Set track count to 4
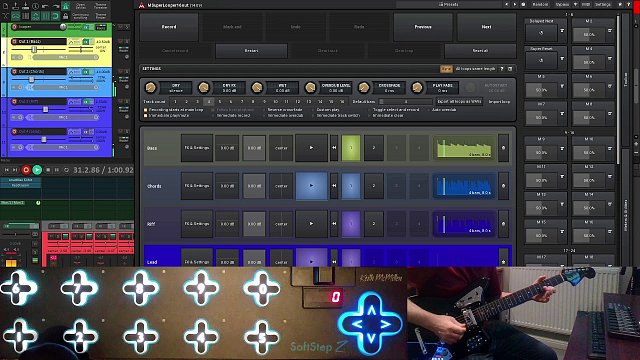 coord(209,102)
